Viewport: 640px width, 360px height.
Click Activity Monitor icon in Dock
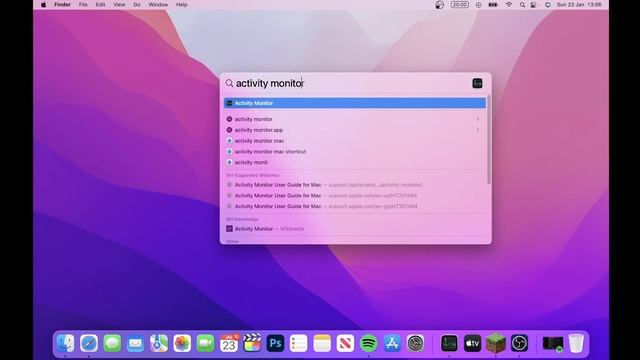(x=449, y=343)
